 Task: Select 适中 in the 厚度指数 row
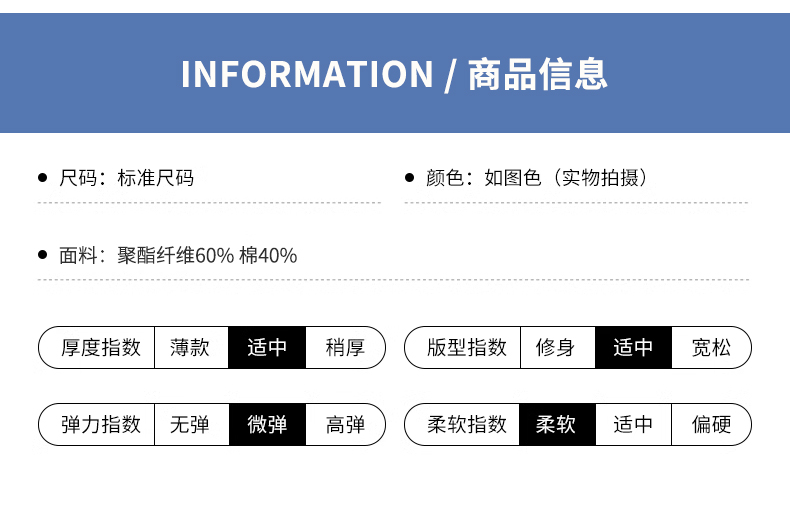pos(267,348)
